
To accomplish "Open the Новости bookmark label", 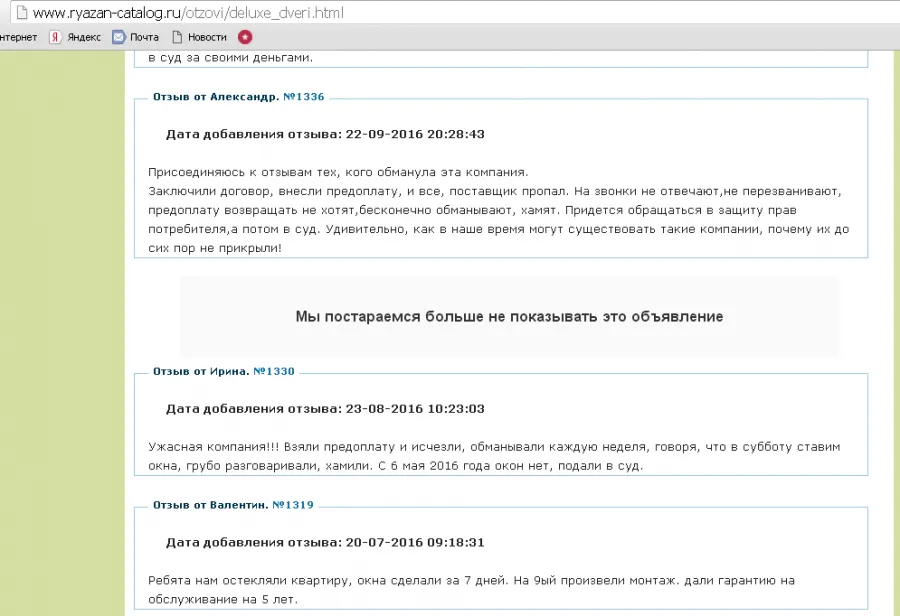I will [x=207, y=37].
